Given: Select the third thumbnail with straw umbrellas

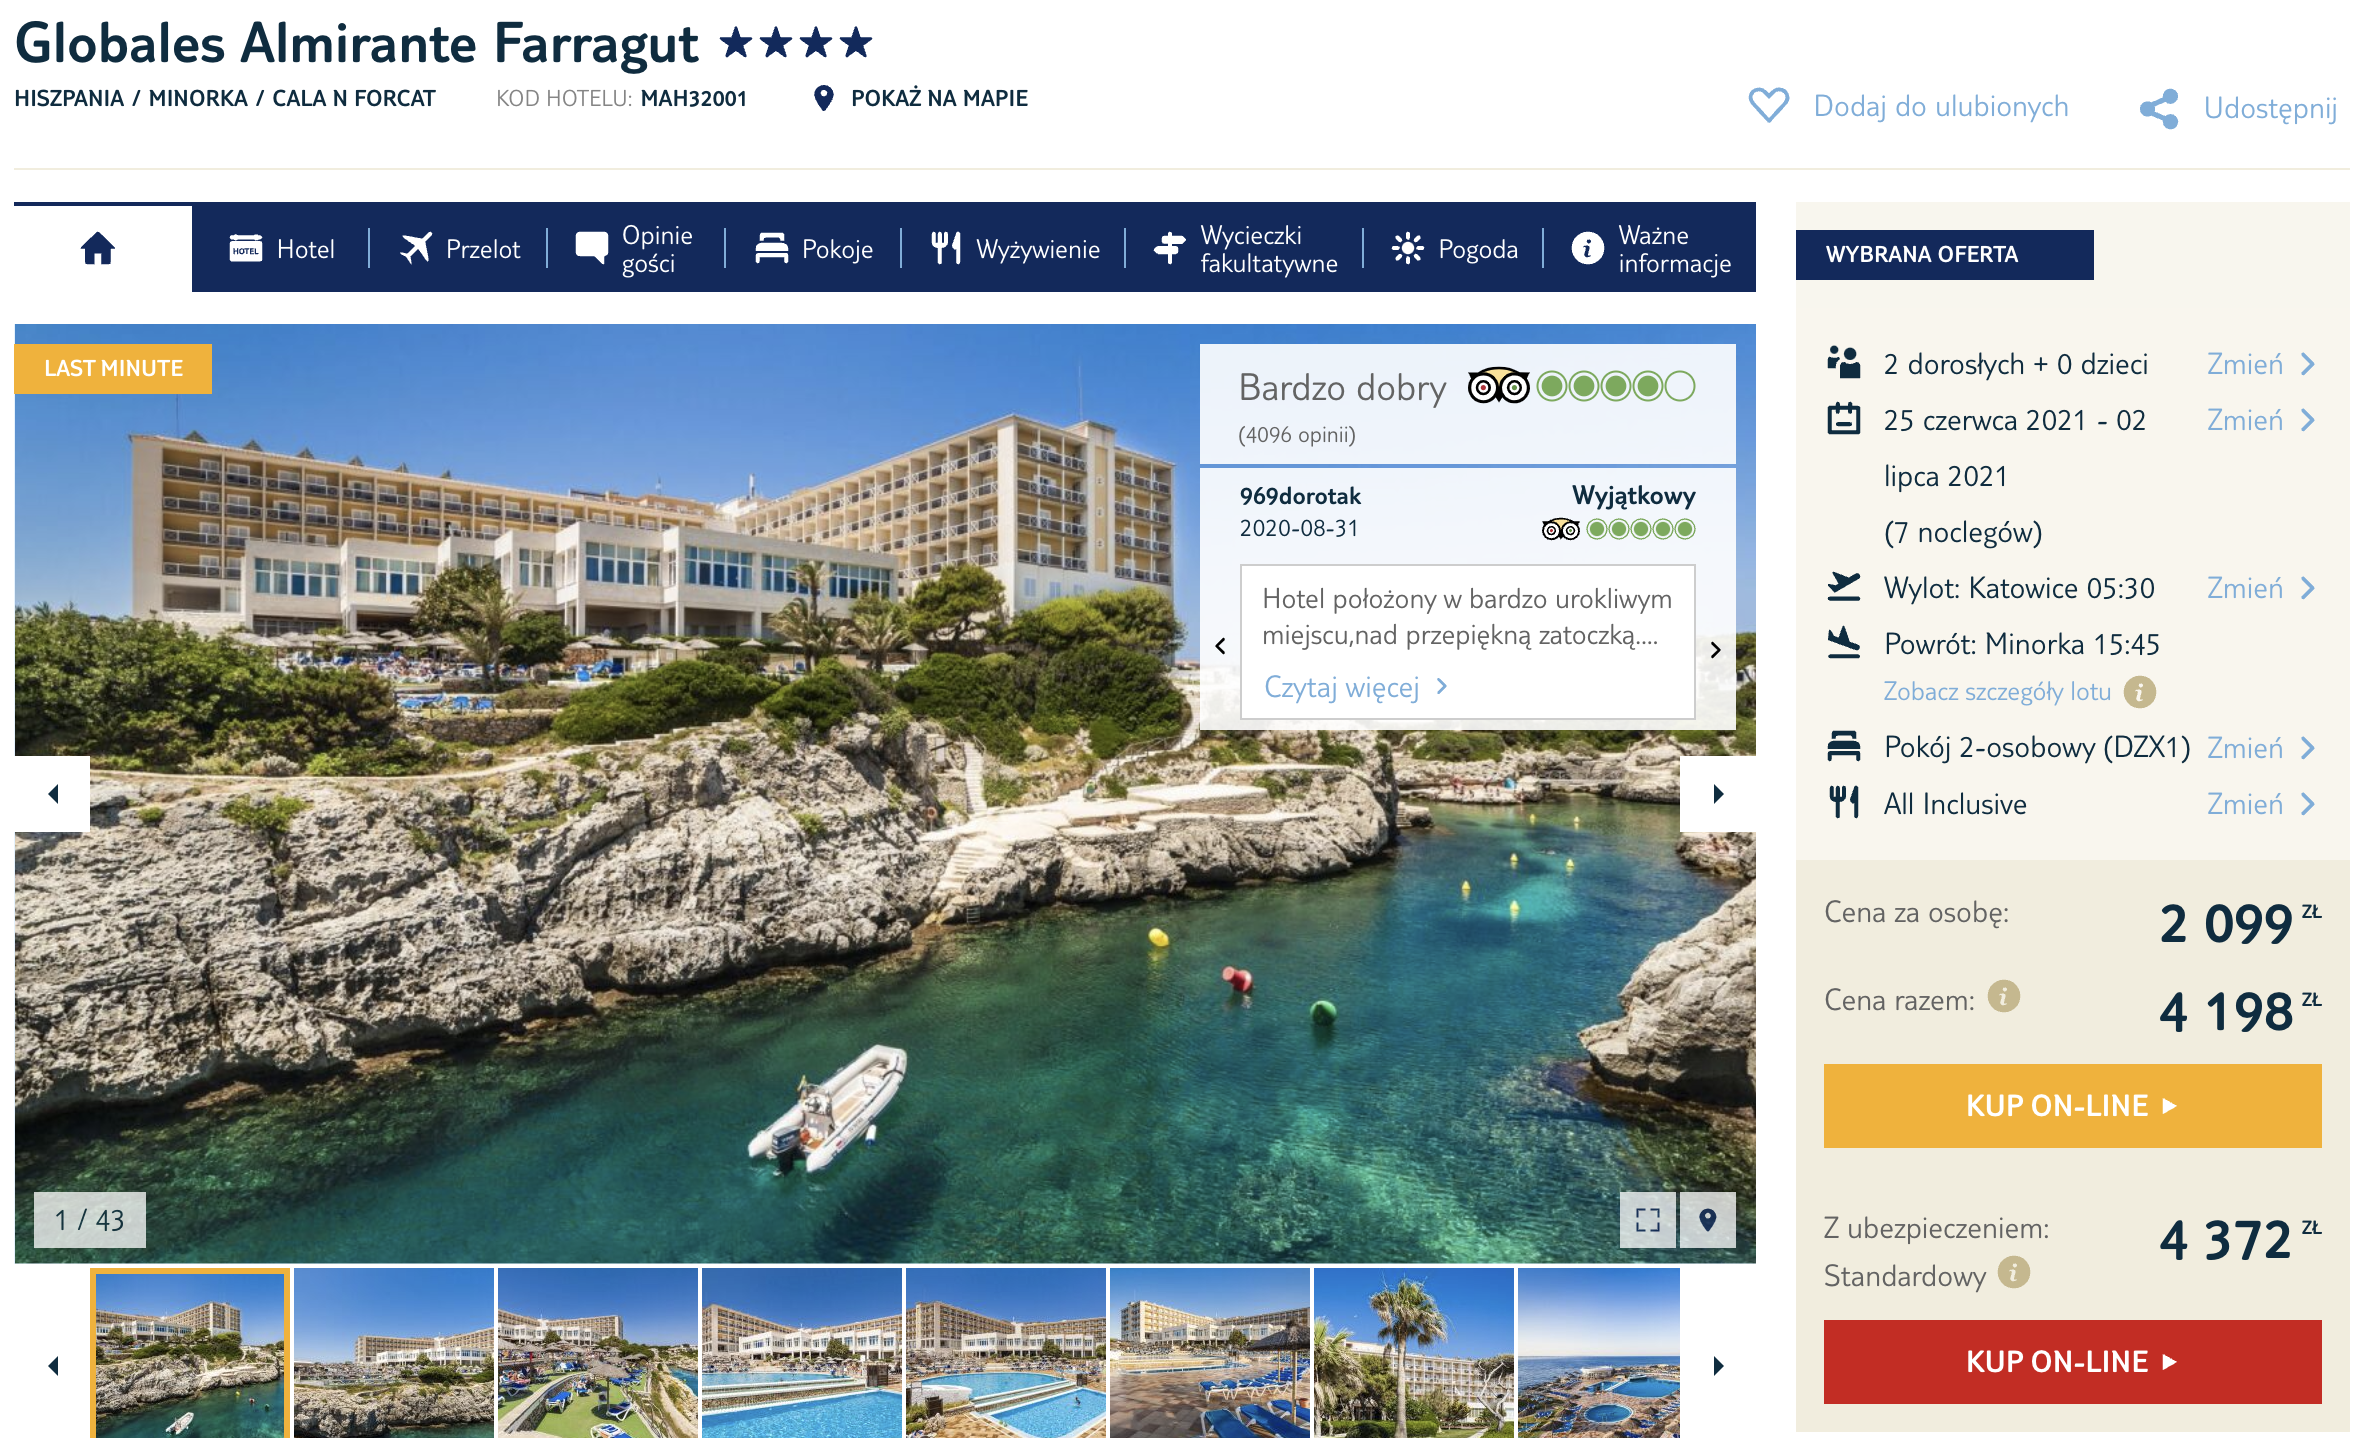Looking at the screenshot, I should pos(598,1353).
